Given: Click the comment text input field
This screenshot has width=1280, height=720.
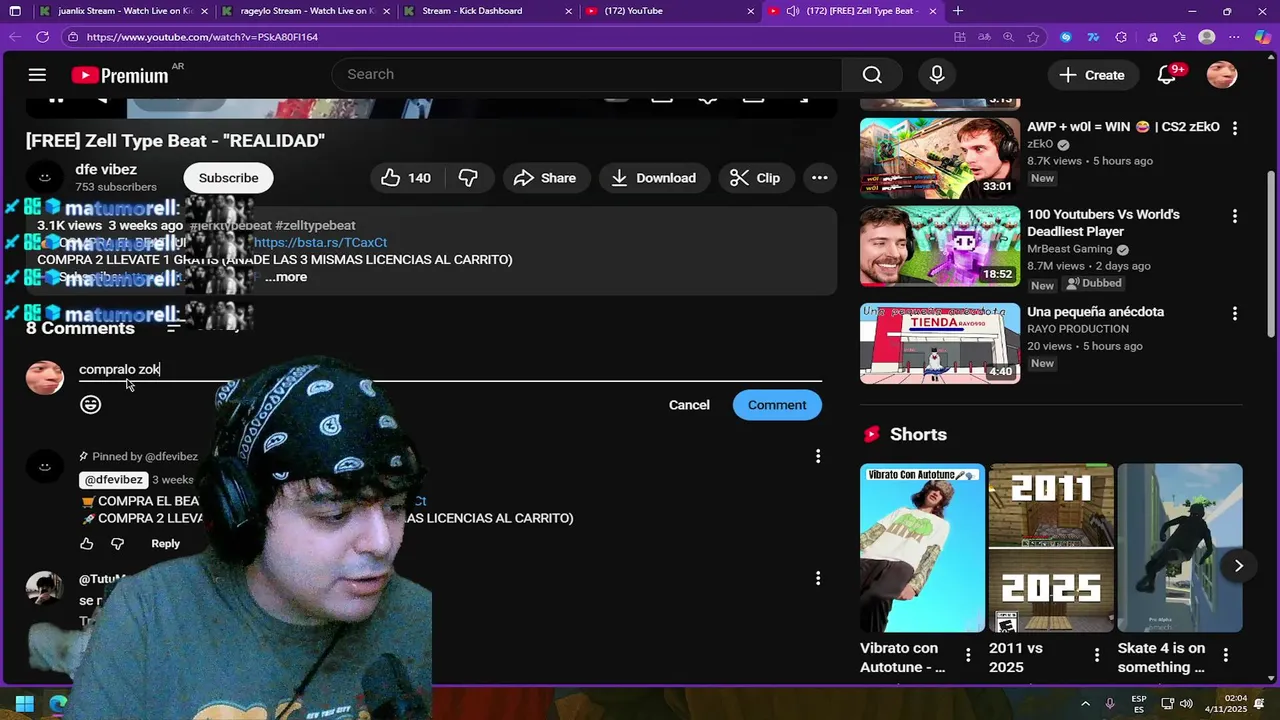Looking at the screenshot, I should point(450,369).
